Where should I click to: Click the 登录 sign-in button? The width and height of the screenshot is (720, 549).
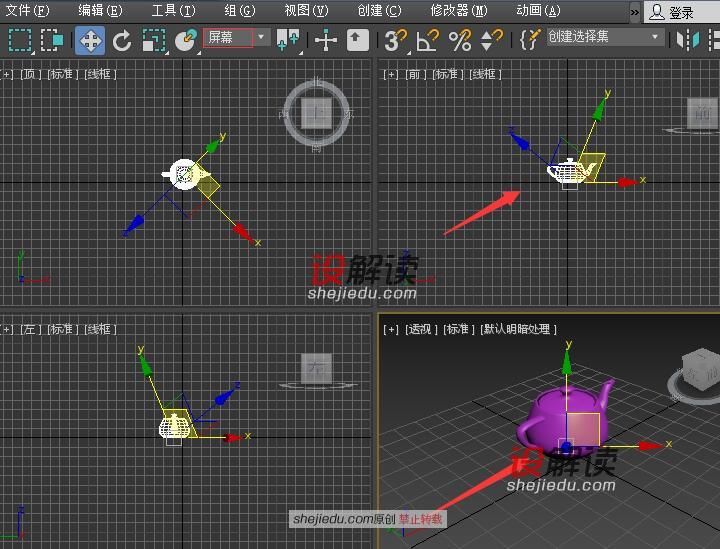[681, 12]
